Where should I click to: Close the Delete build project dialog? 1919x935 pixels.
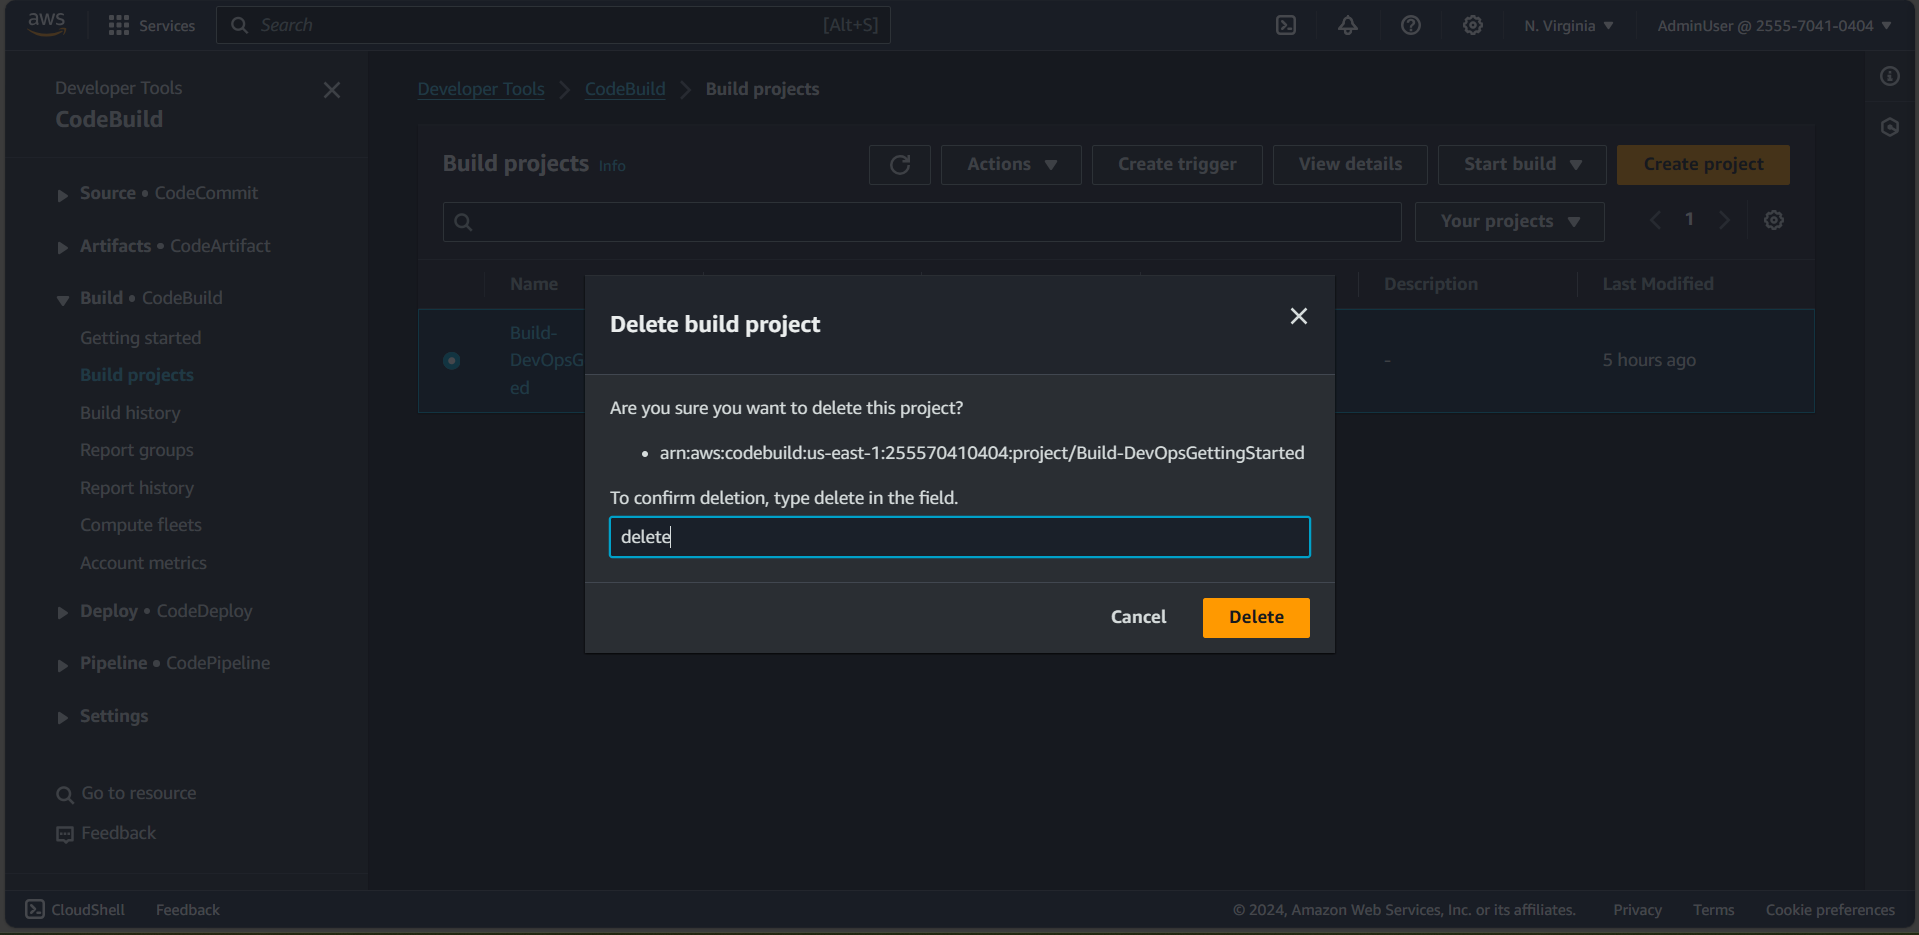[x=1299, y=316]
